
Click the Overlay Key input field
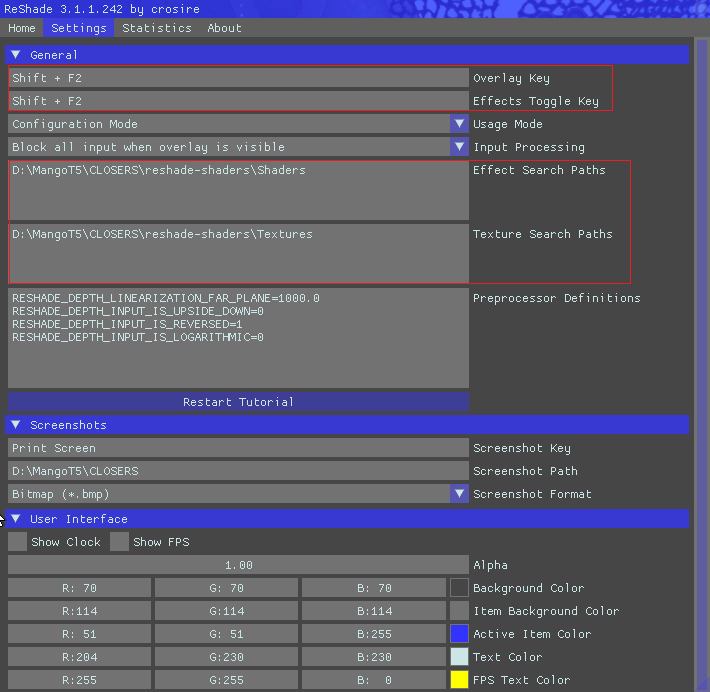click(238, 78)
